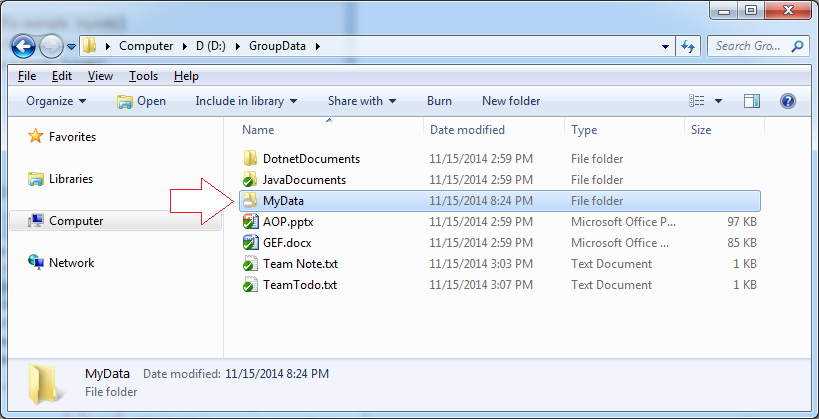Click the Burn button
Image resolution: width=819 pixels, height=419 pixels.
point(439,101)
